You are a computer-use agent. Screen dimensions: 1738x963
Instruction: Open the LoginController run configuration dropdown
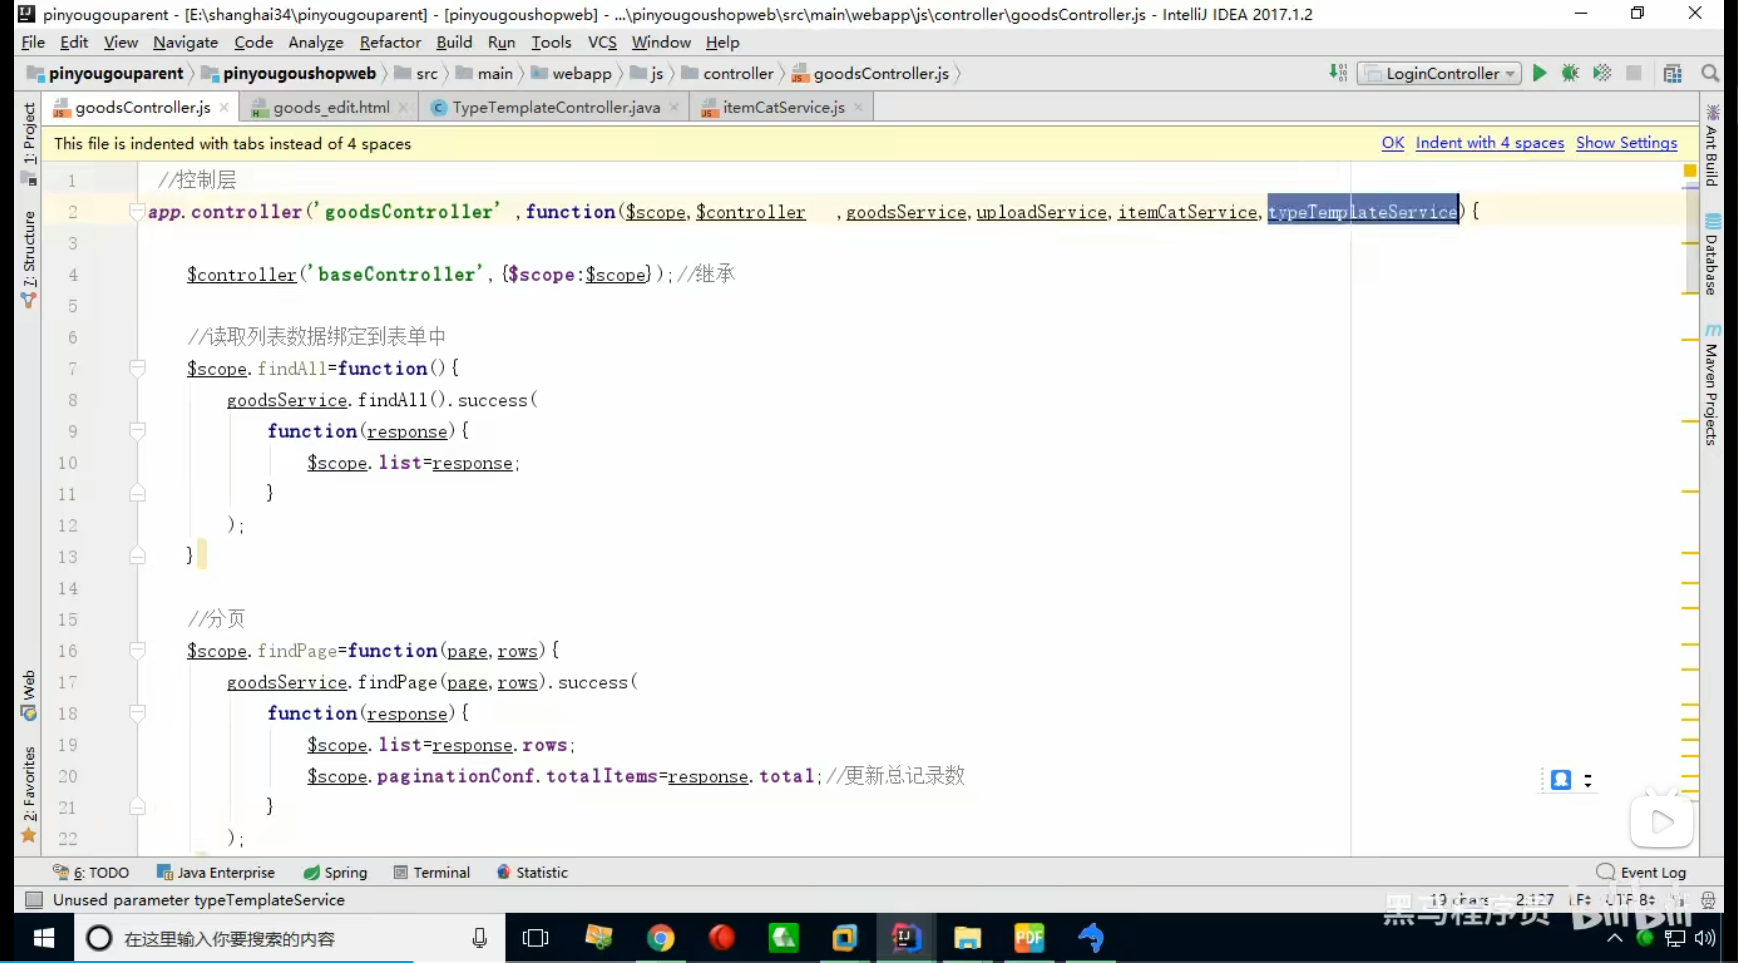(1439, 73)
